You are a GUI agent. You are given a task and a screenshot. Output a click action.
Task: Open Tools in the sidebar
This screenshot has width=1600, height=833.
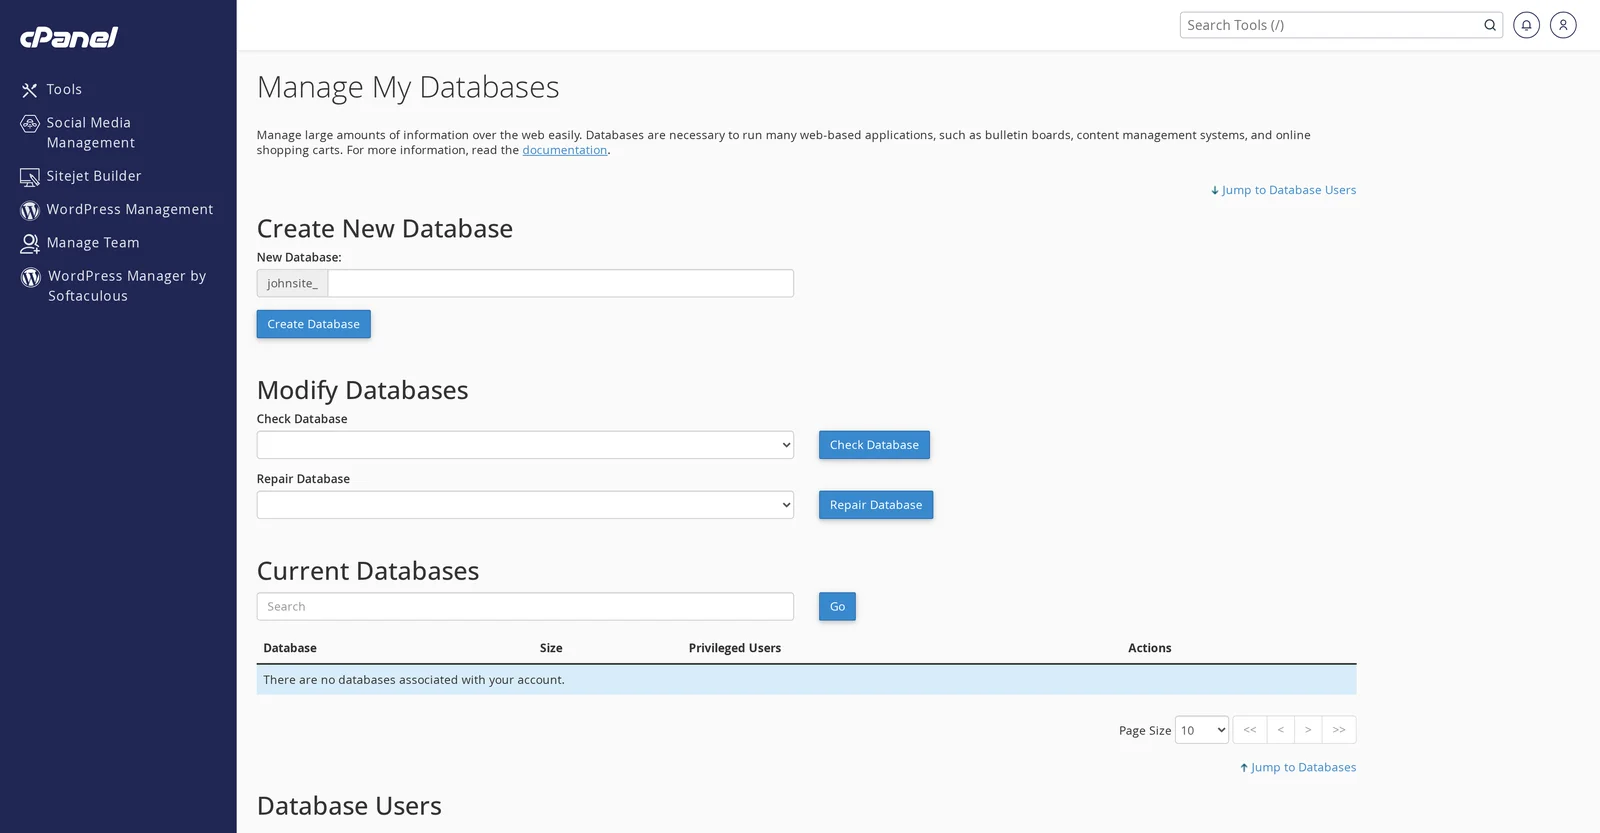64,89
